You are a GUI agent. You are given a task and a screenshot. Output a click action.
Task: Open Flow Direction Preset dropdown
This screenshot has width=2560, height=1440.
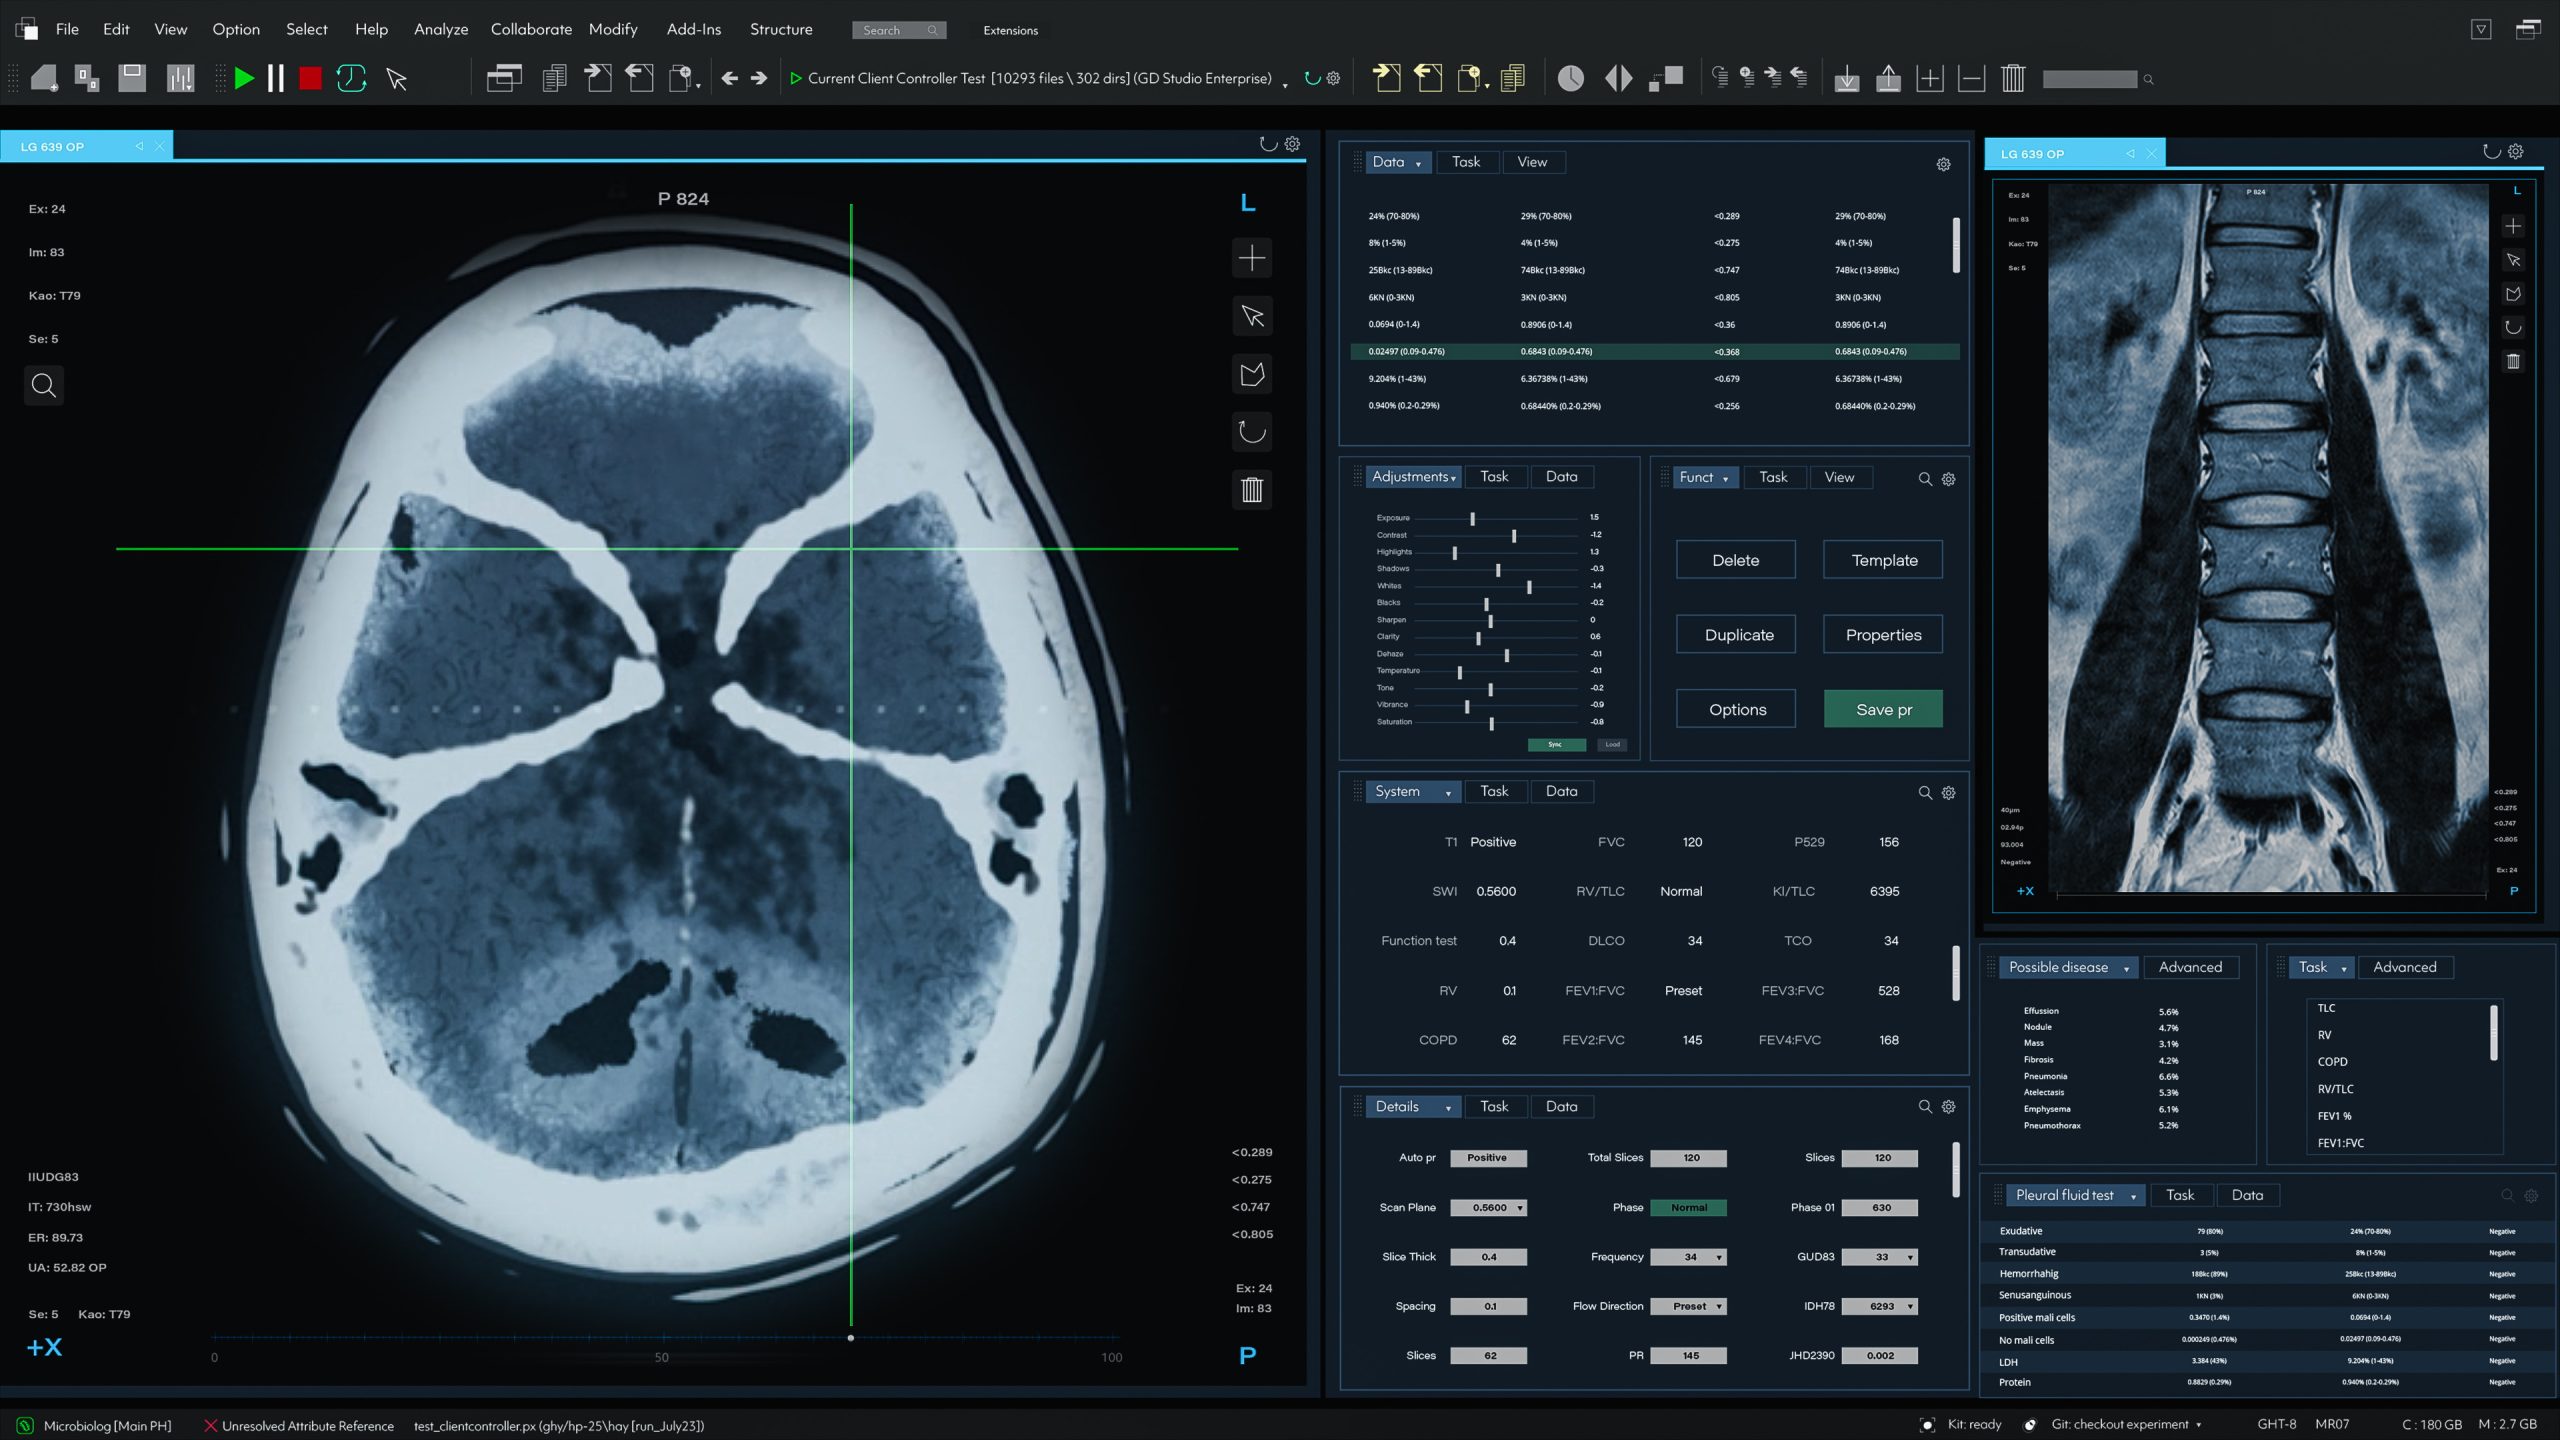(x=1688, y=1306)
